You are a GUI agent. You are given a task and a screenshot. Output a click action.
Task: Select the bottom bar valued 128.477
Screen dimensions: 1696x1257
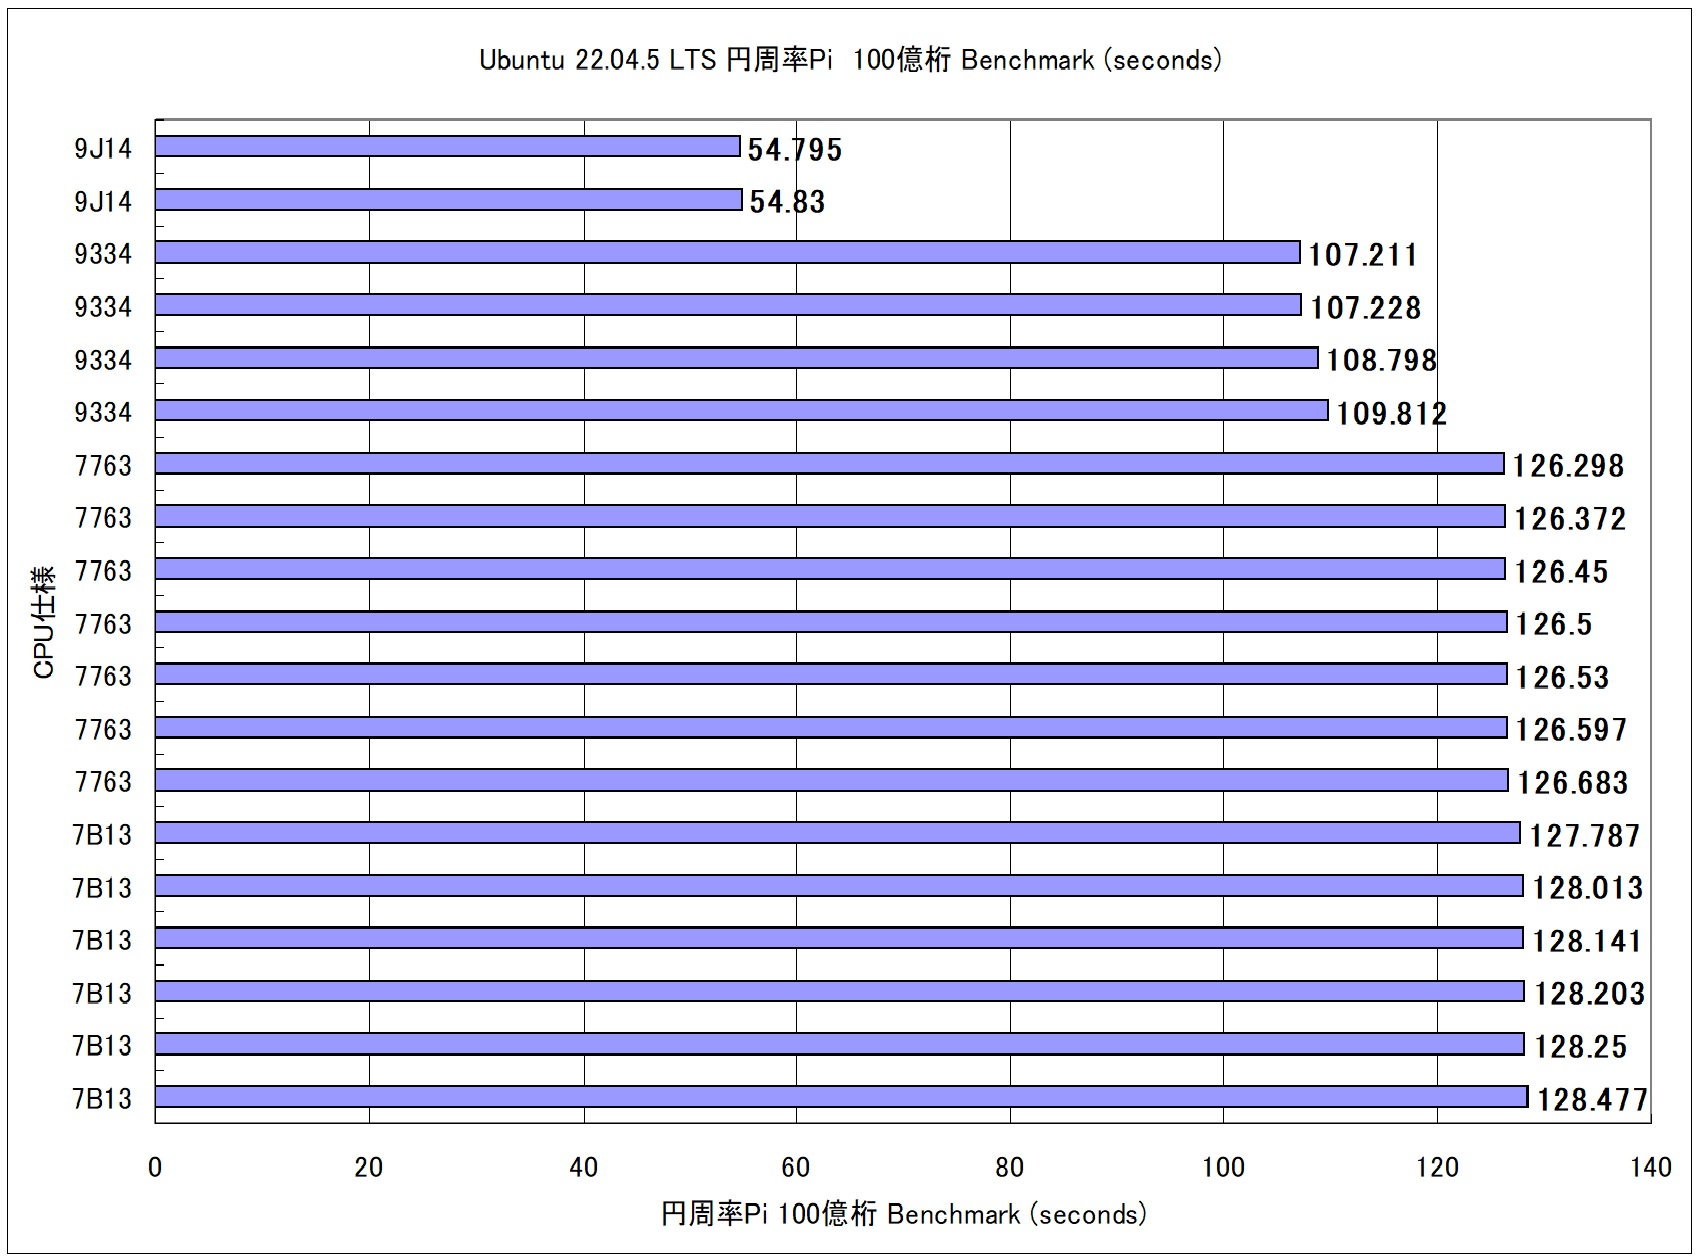(x=840, y=1097)
